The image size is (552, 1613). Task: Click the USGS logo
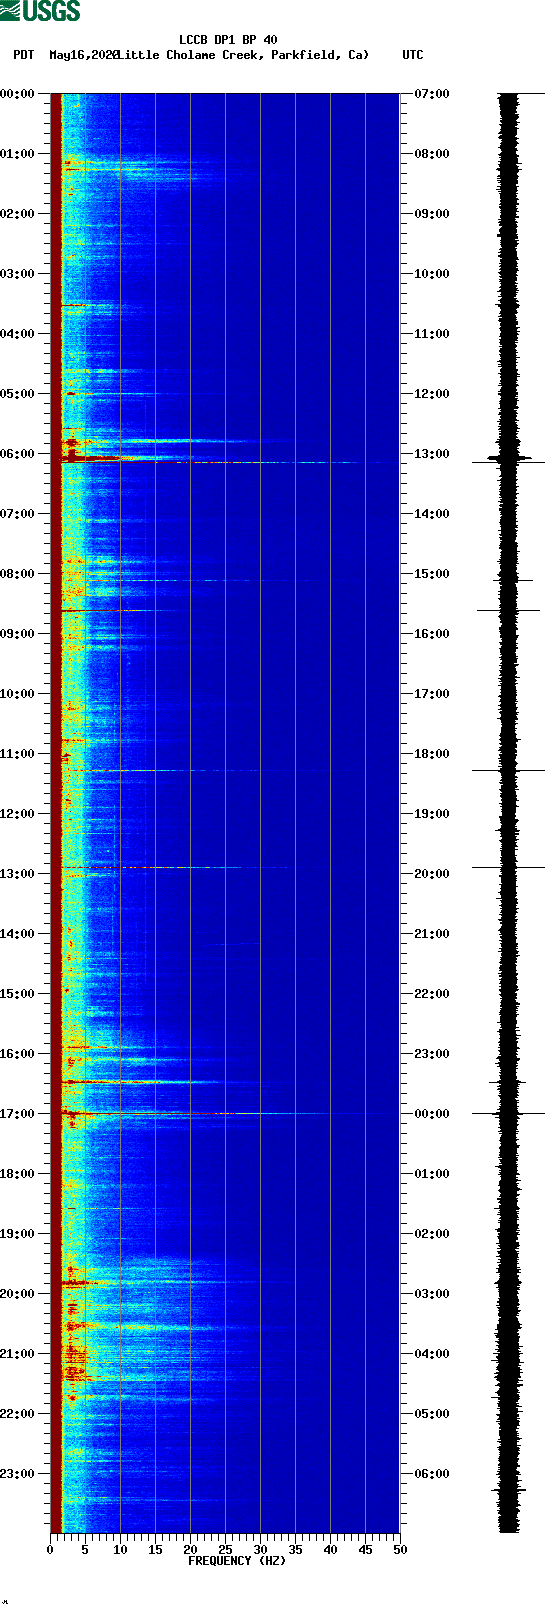tap(40, 11)
